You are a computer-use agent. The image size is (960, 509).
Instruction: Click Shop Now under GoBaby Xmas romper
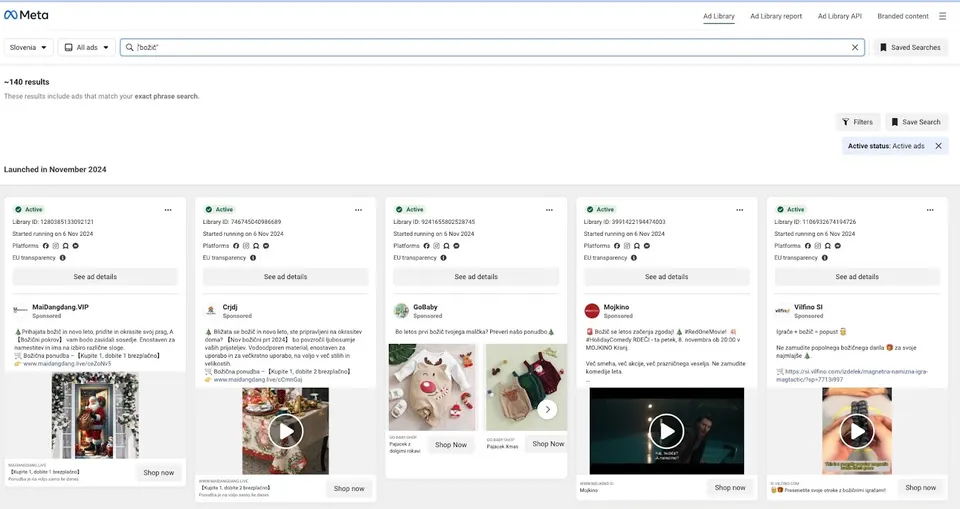(548, 444)
